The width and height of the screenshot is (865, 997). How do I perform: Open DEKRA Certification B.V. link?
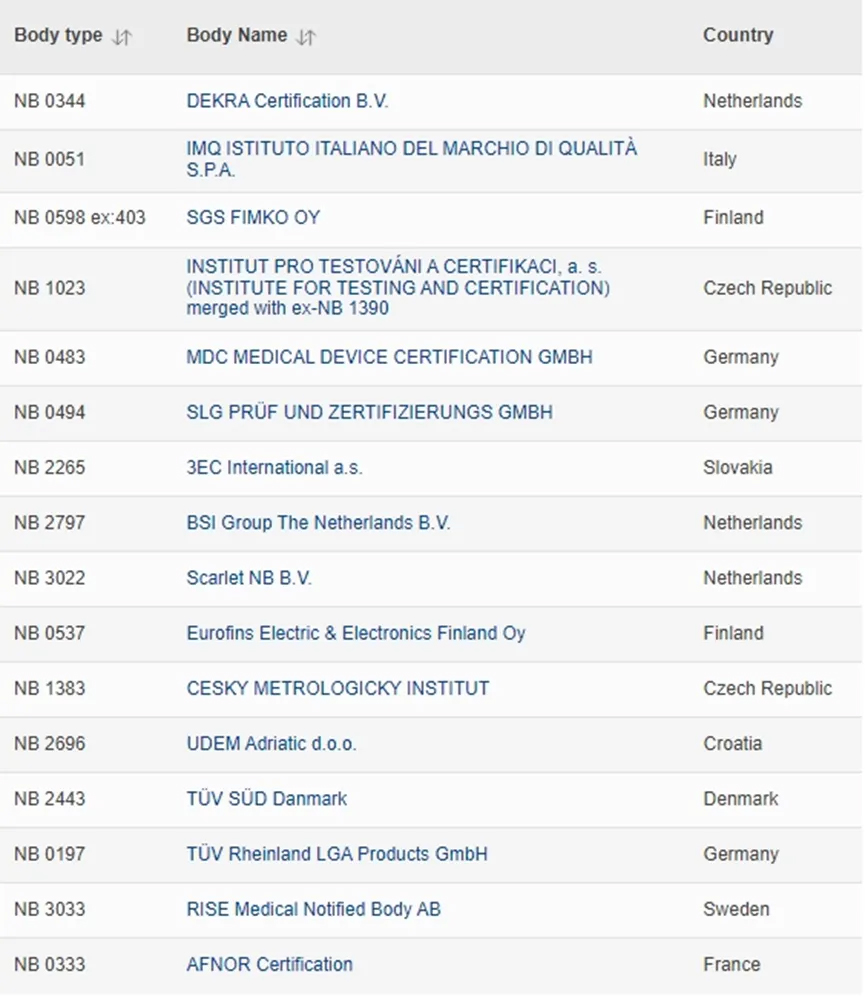pyautogui.click(x=287, y=101)
